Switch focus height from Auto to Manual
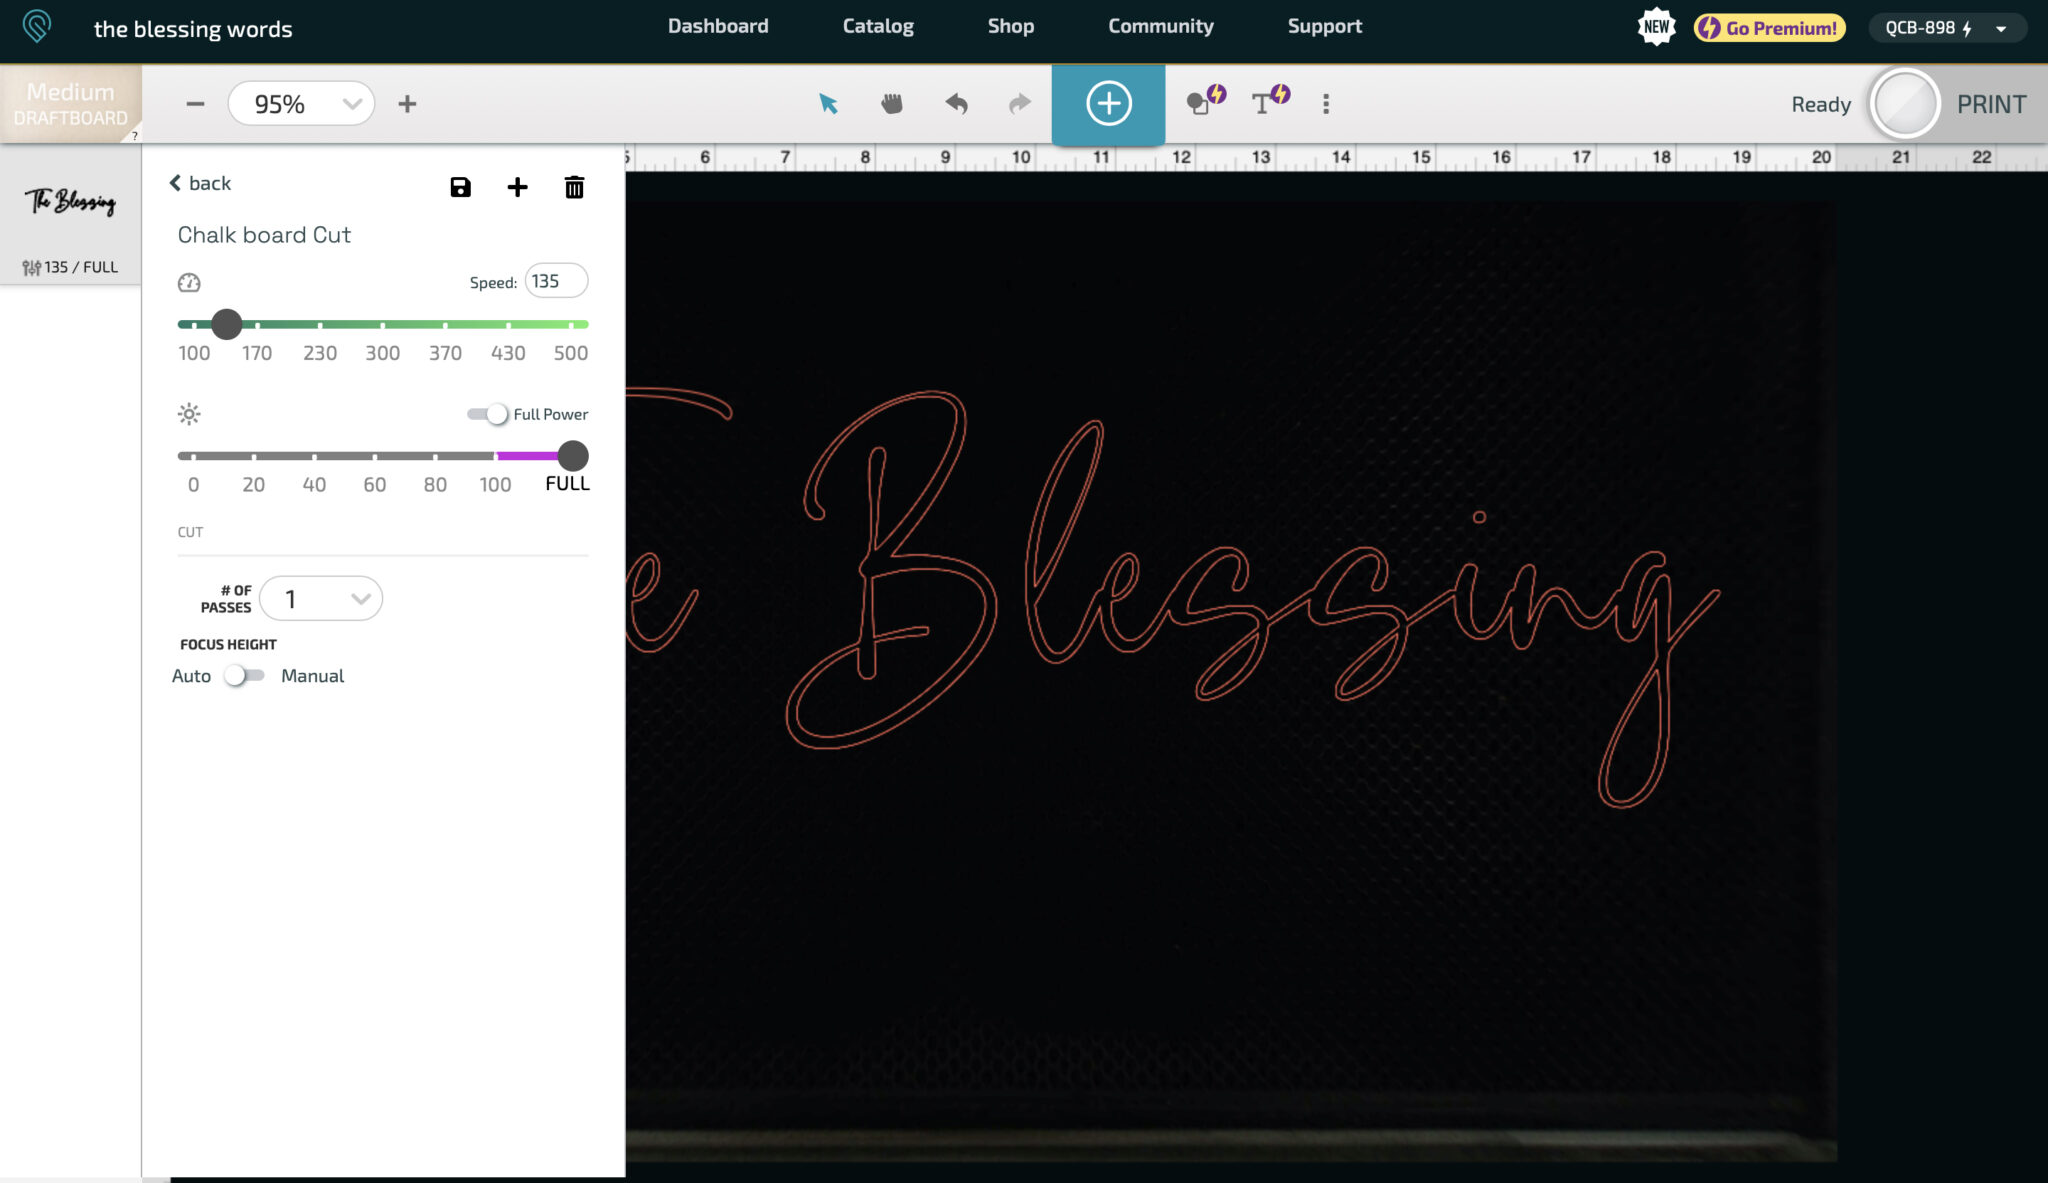2048x1183 pixels. [244, 676]
